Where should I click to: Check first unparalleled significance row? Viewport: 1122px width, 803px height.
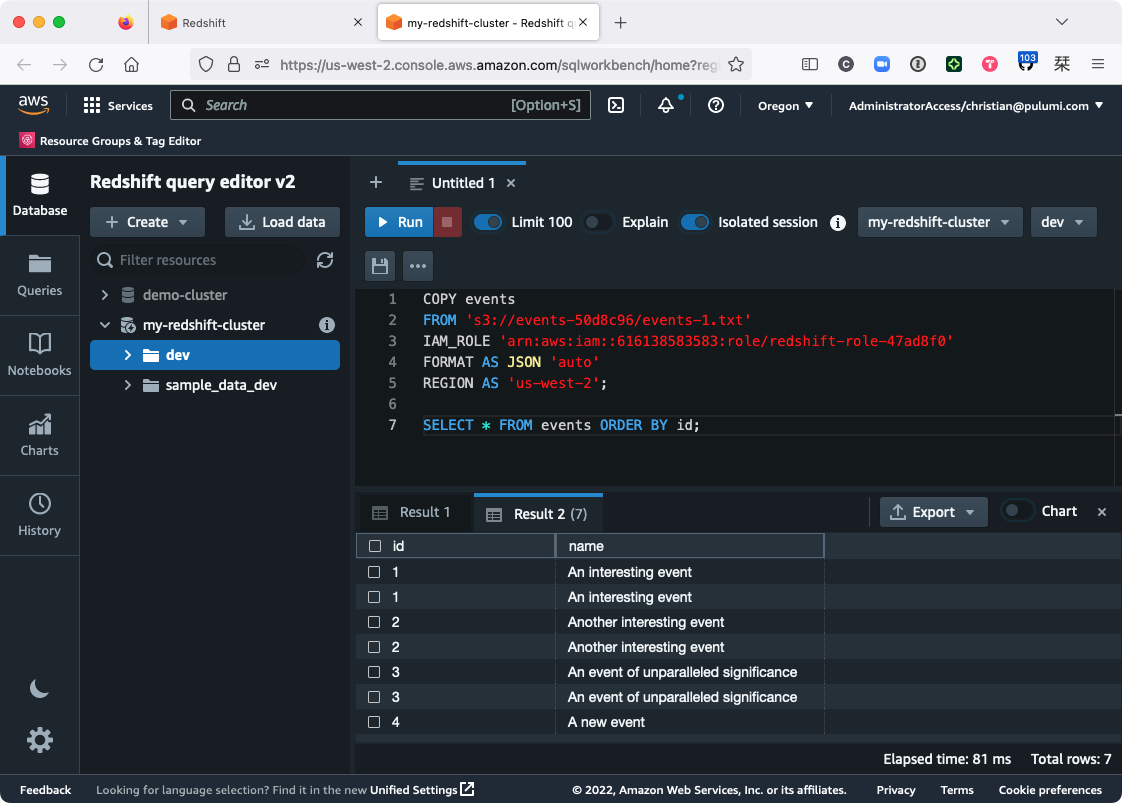coord(374,672)
